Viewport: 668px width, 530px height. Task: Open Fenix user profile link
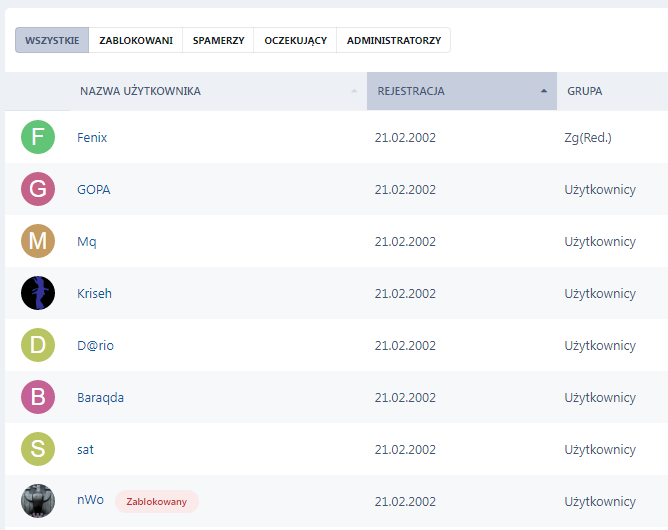pos(92,137)
